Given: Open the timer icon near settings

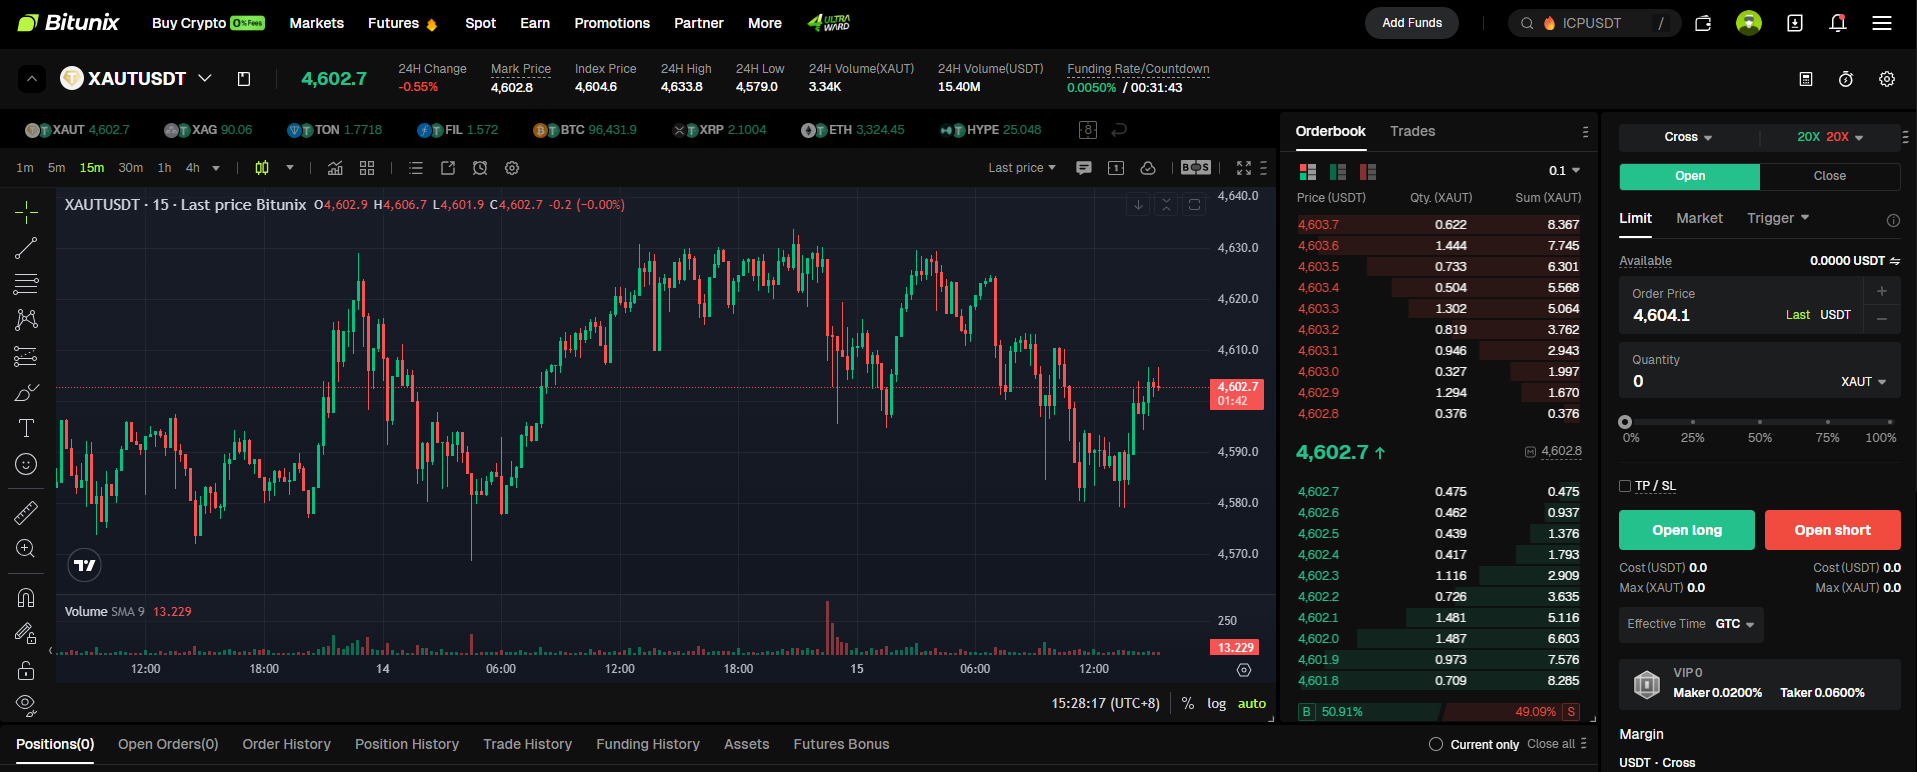Looking at the screenshot, I should 1846,79.
